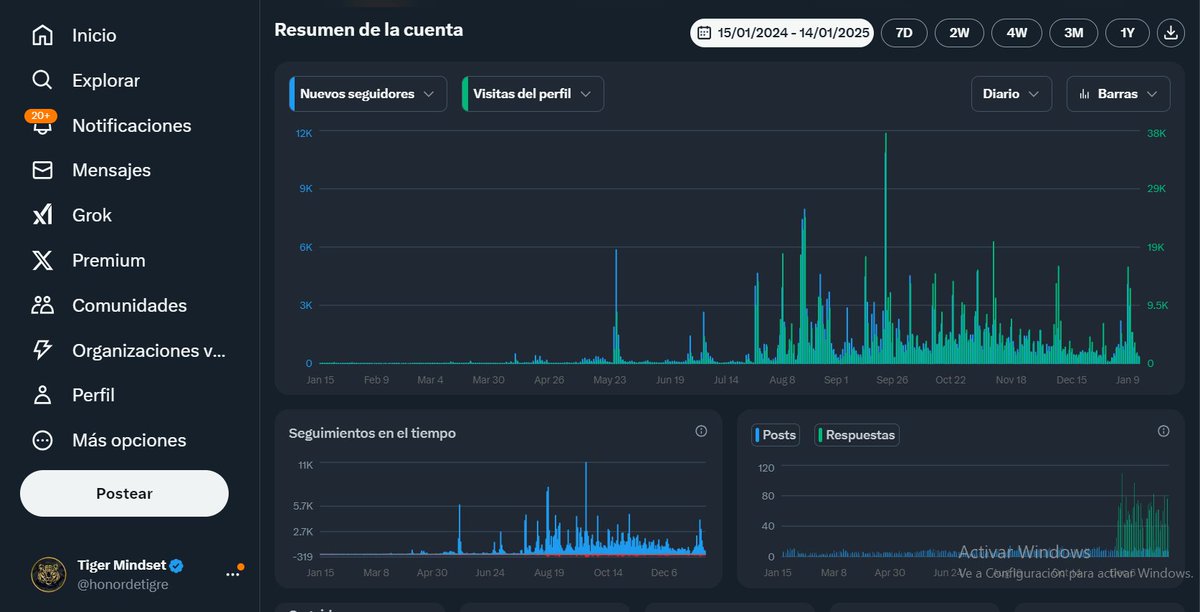Viewport: 1200px width, 612px height.
Task: Open Grok icon in sidebar
Action: 42,215
